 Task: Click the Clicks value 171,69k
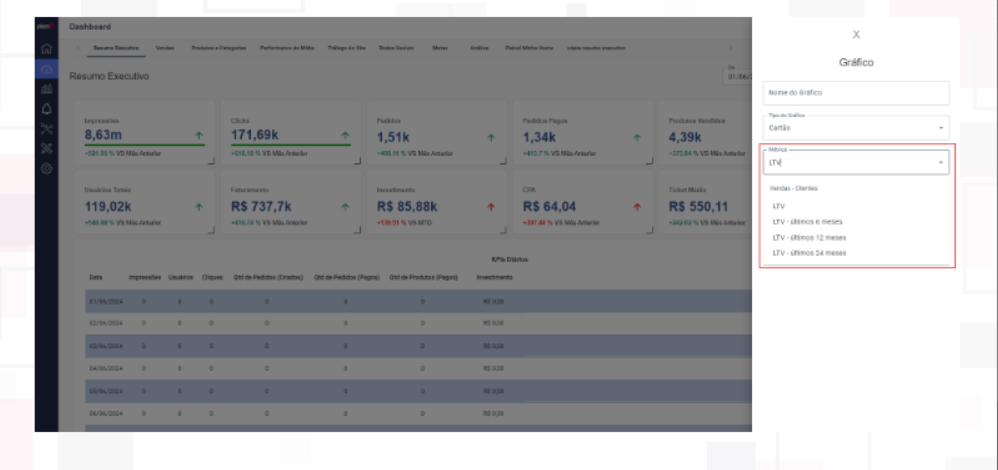(x=255, y=136)
